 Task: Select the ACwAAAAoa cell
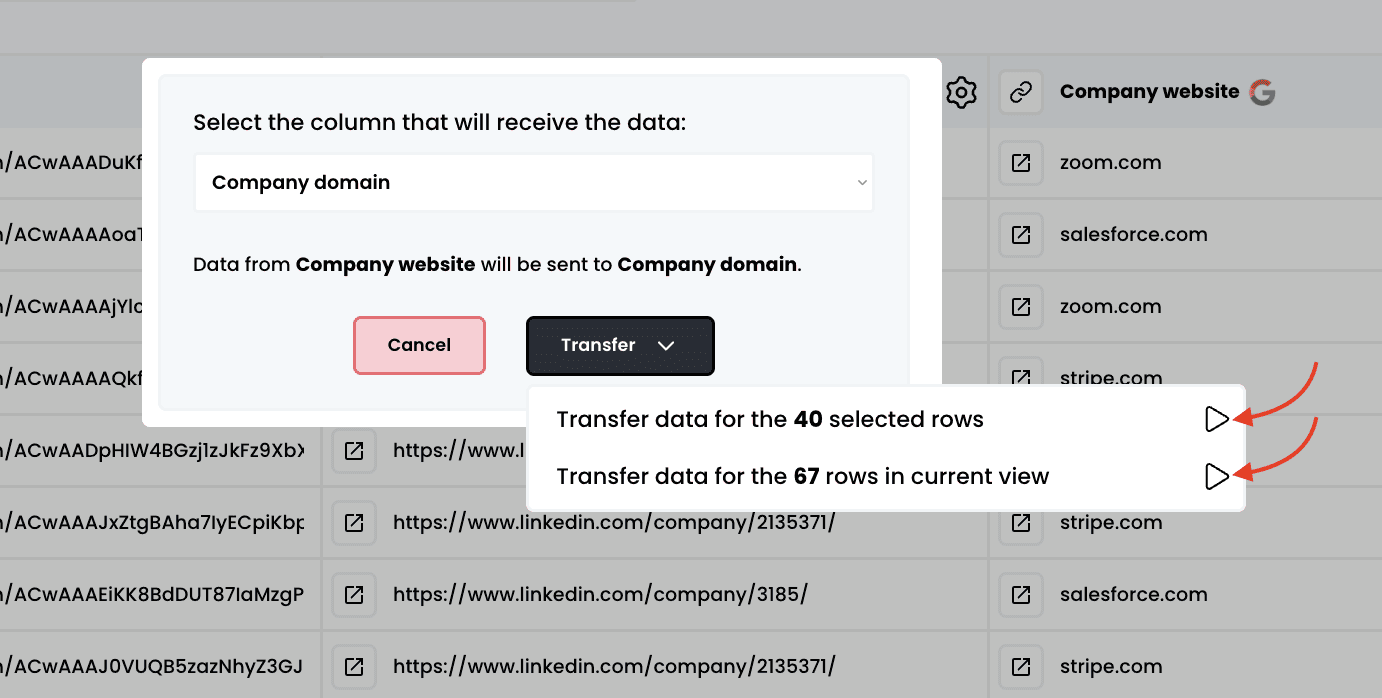pyautogui.click(x=72, y=235)
